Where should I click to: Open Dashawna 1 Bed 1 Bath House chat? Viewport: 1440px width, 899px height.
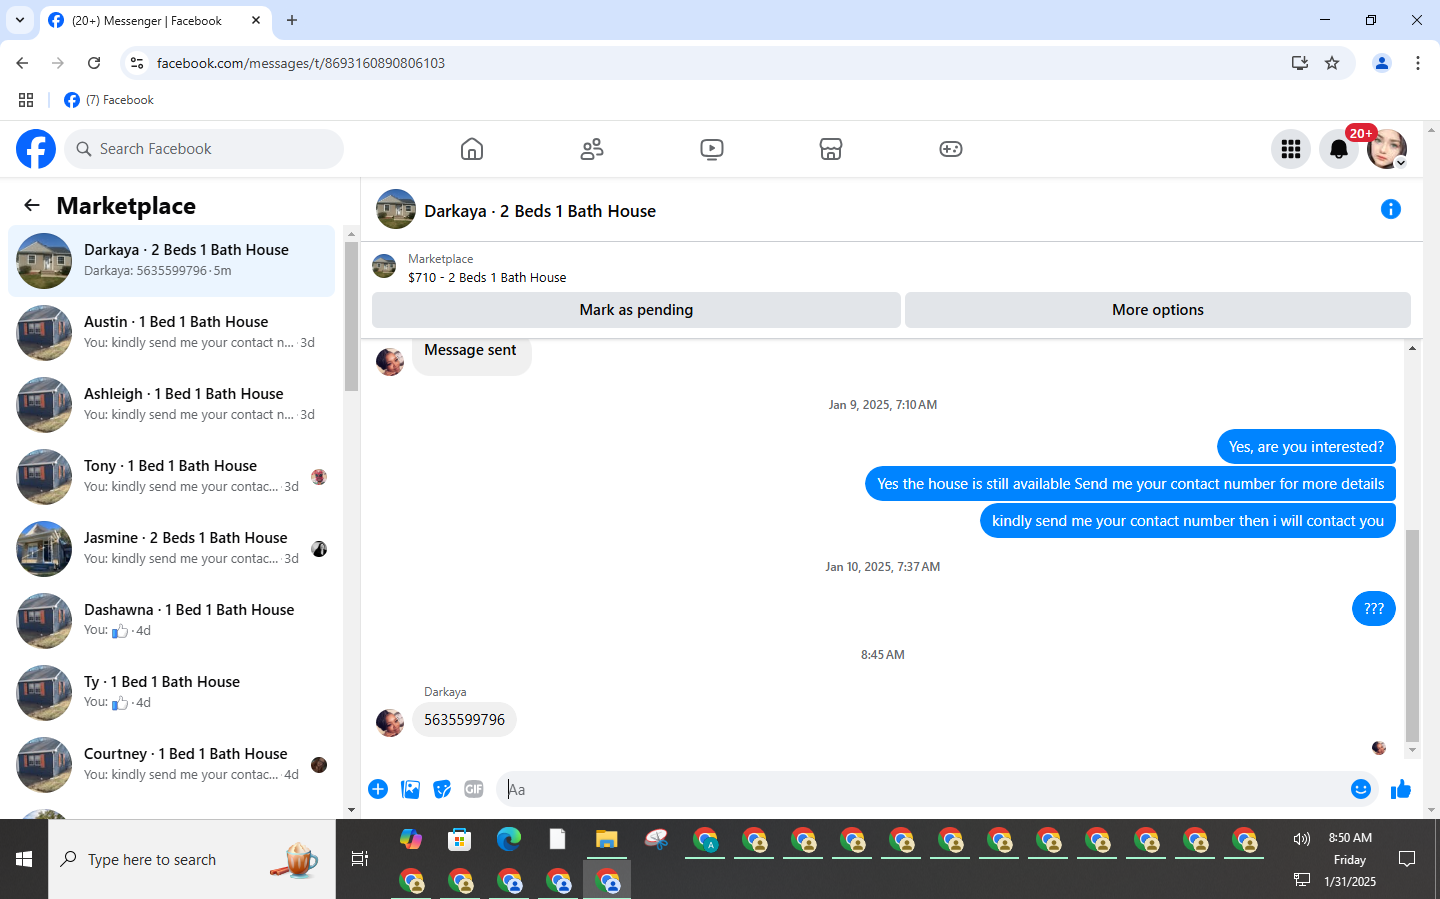[x=172, y=621]
